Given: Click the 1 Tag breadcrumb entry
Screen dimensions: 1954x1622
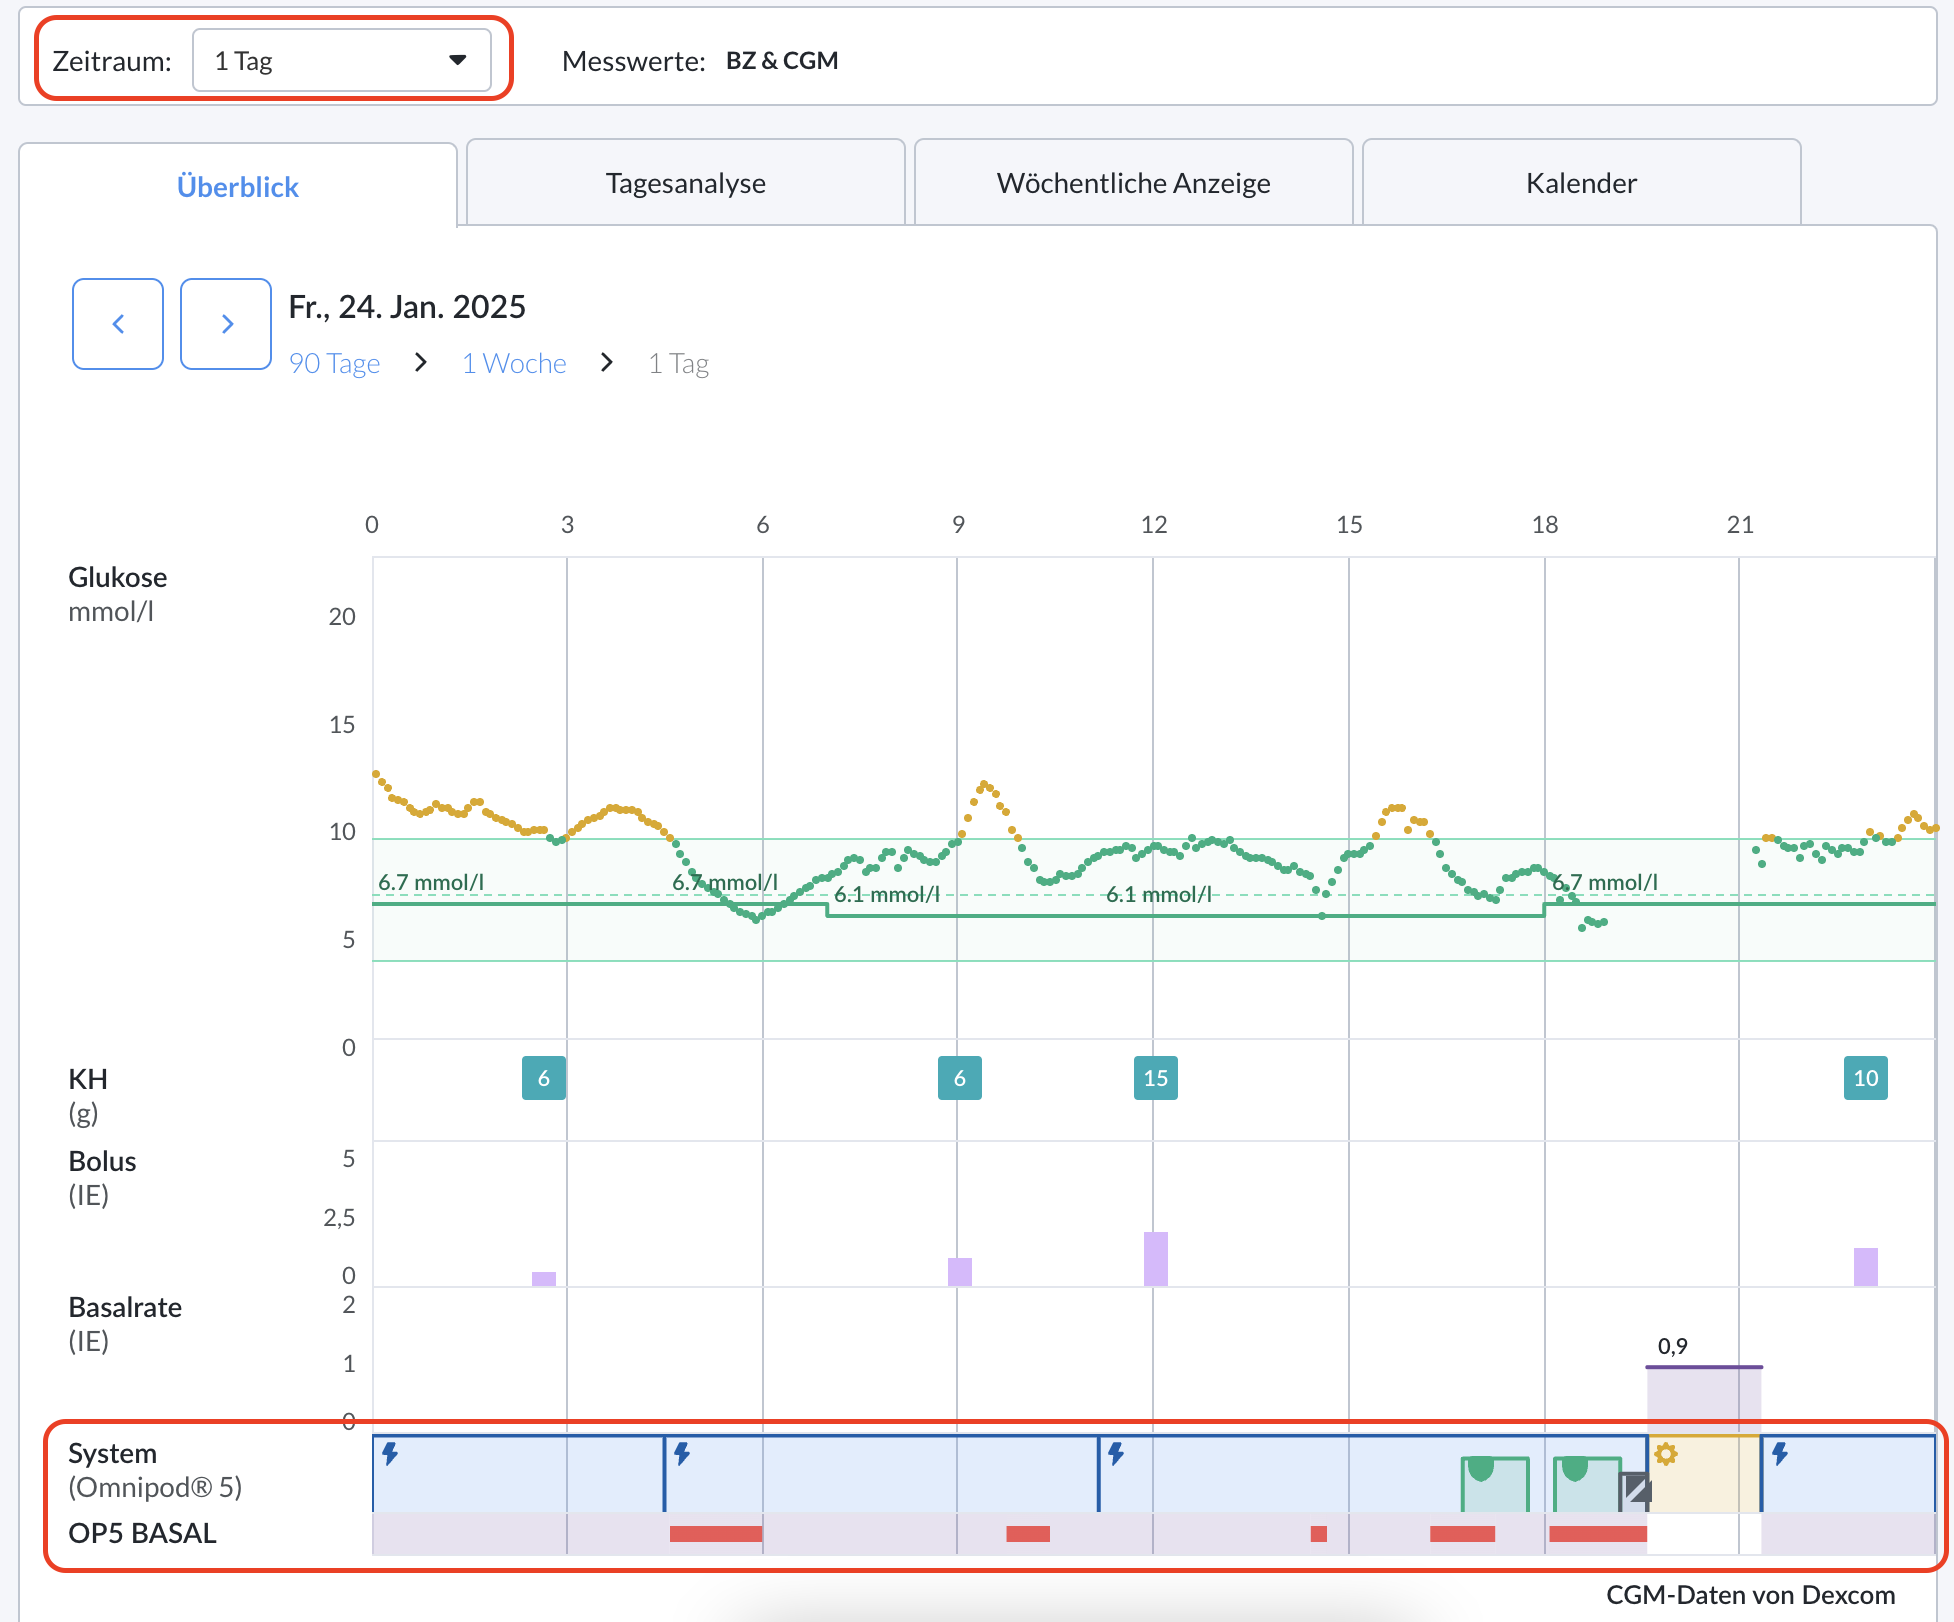Looking at the screenshot, I should tap(678, 363).
